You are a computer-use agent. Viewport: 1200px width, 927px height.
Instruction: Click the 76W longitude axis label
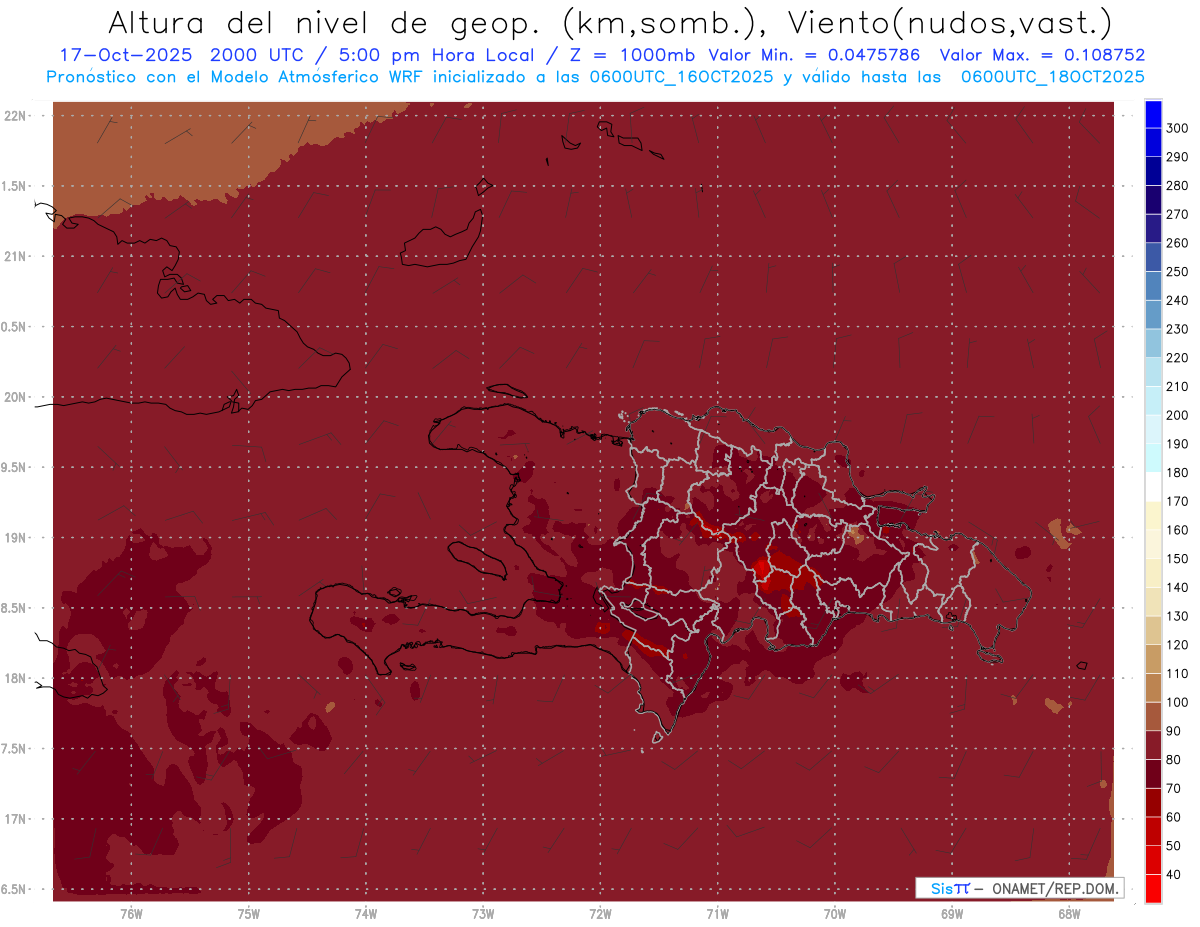coord(131,914)
